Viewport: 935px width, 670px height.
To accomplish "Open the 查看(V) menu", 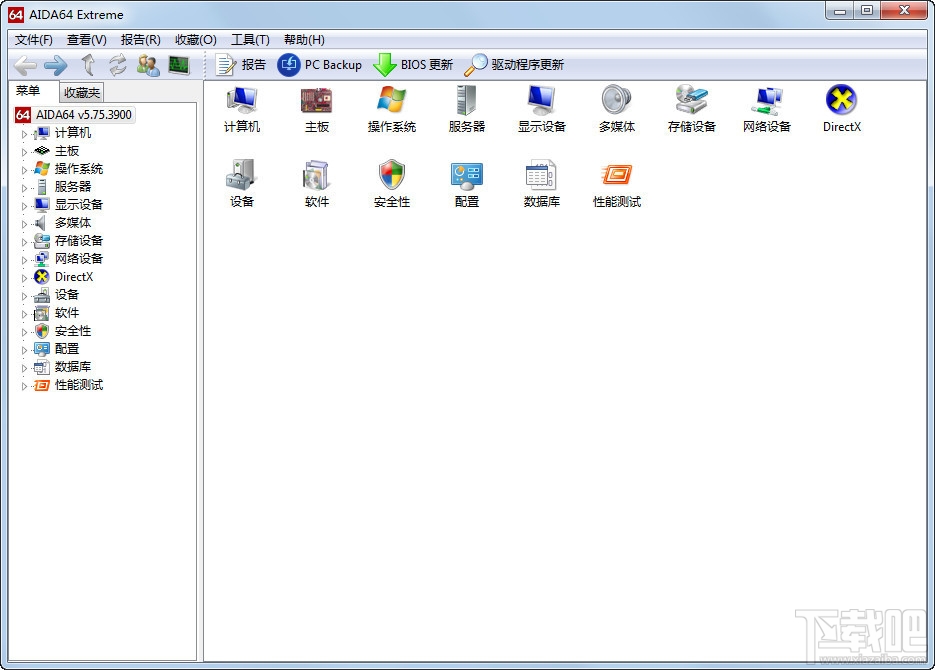I will tap(87, 40).
